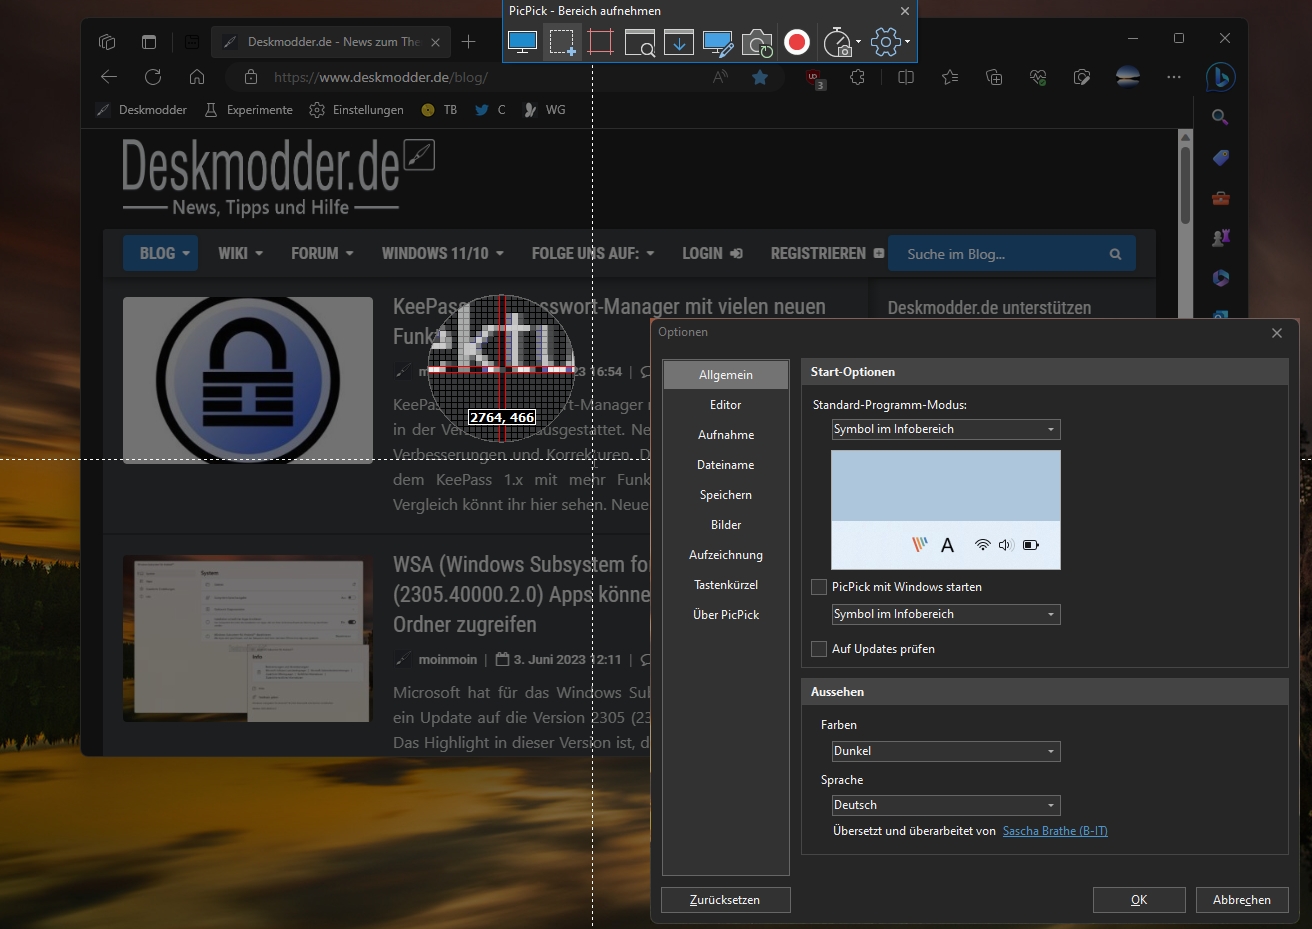1312x929 pixels.
Task: Open the Farben dropdown set to Dunkel
Action: pos(946,751)
